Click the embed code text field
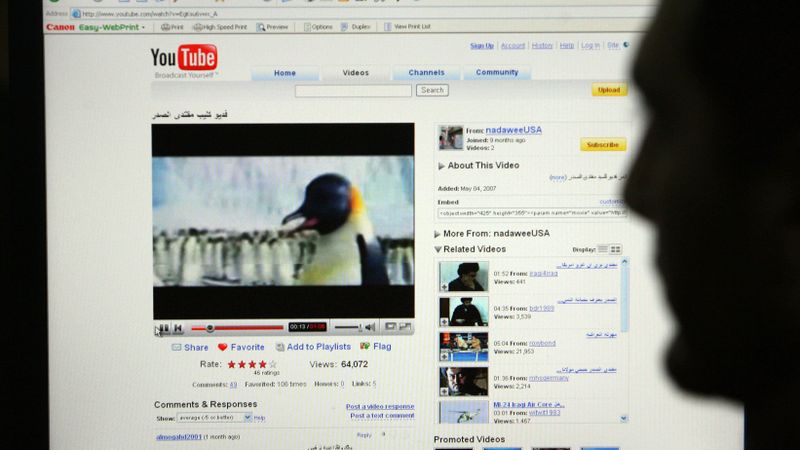 click(x=532, y=213)
